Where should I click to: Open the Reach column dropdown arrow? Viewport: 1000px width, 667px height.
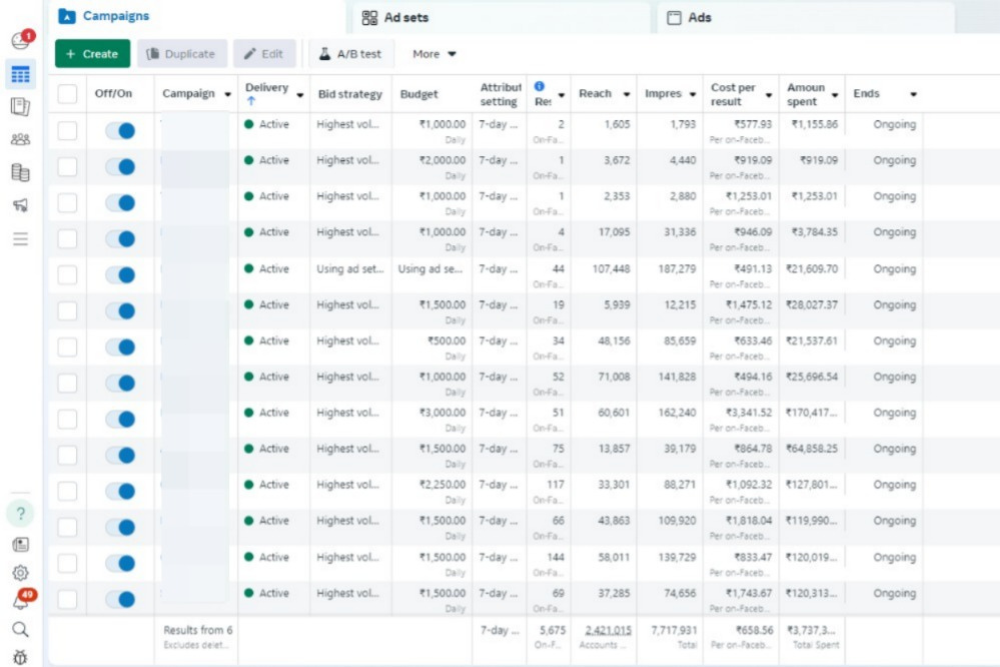click(627, 94)
